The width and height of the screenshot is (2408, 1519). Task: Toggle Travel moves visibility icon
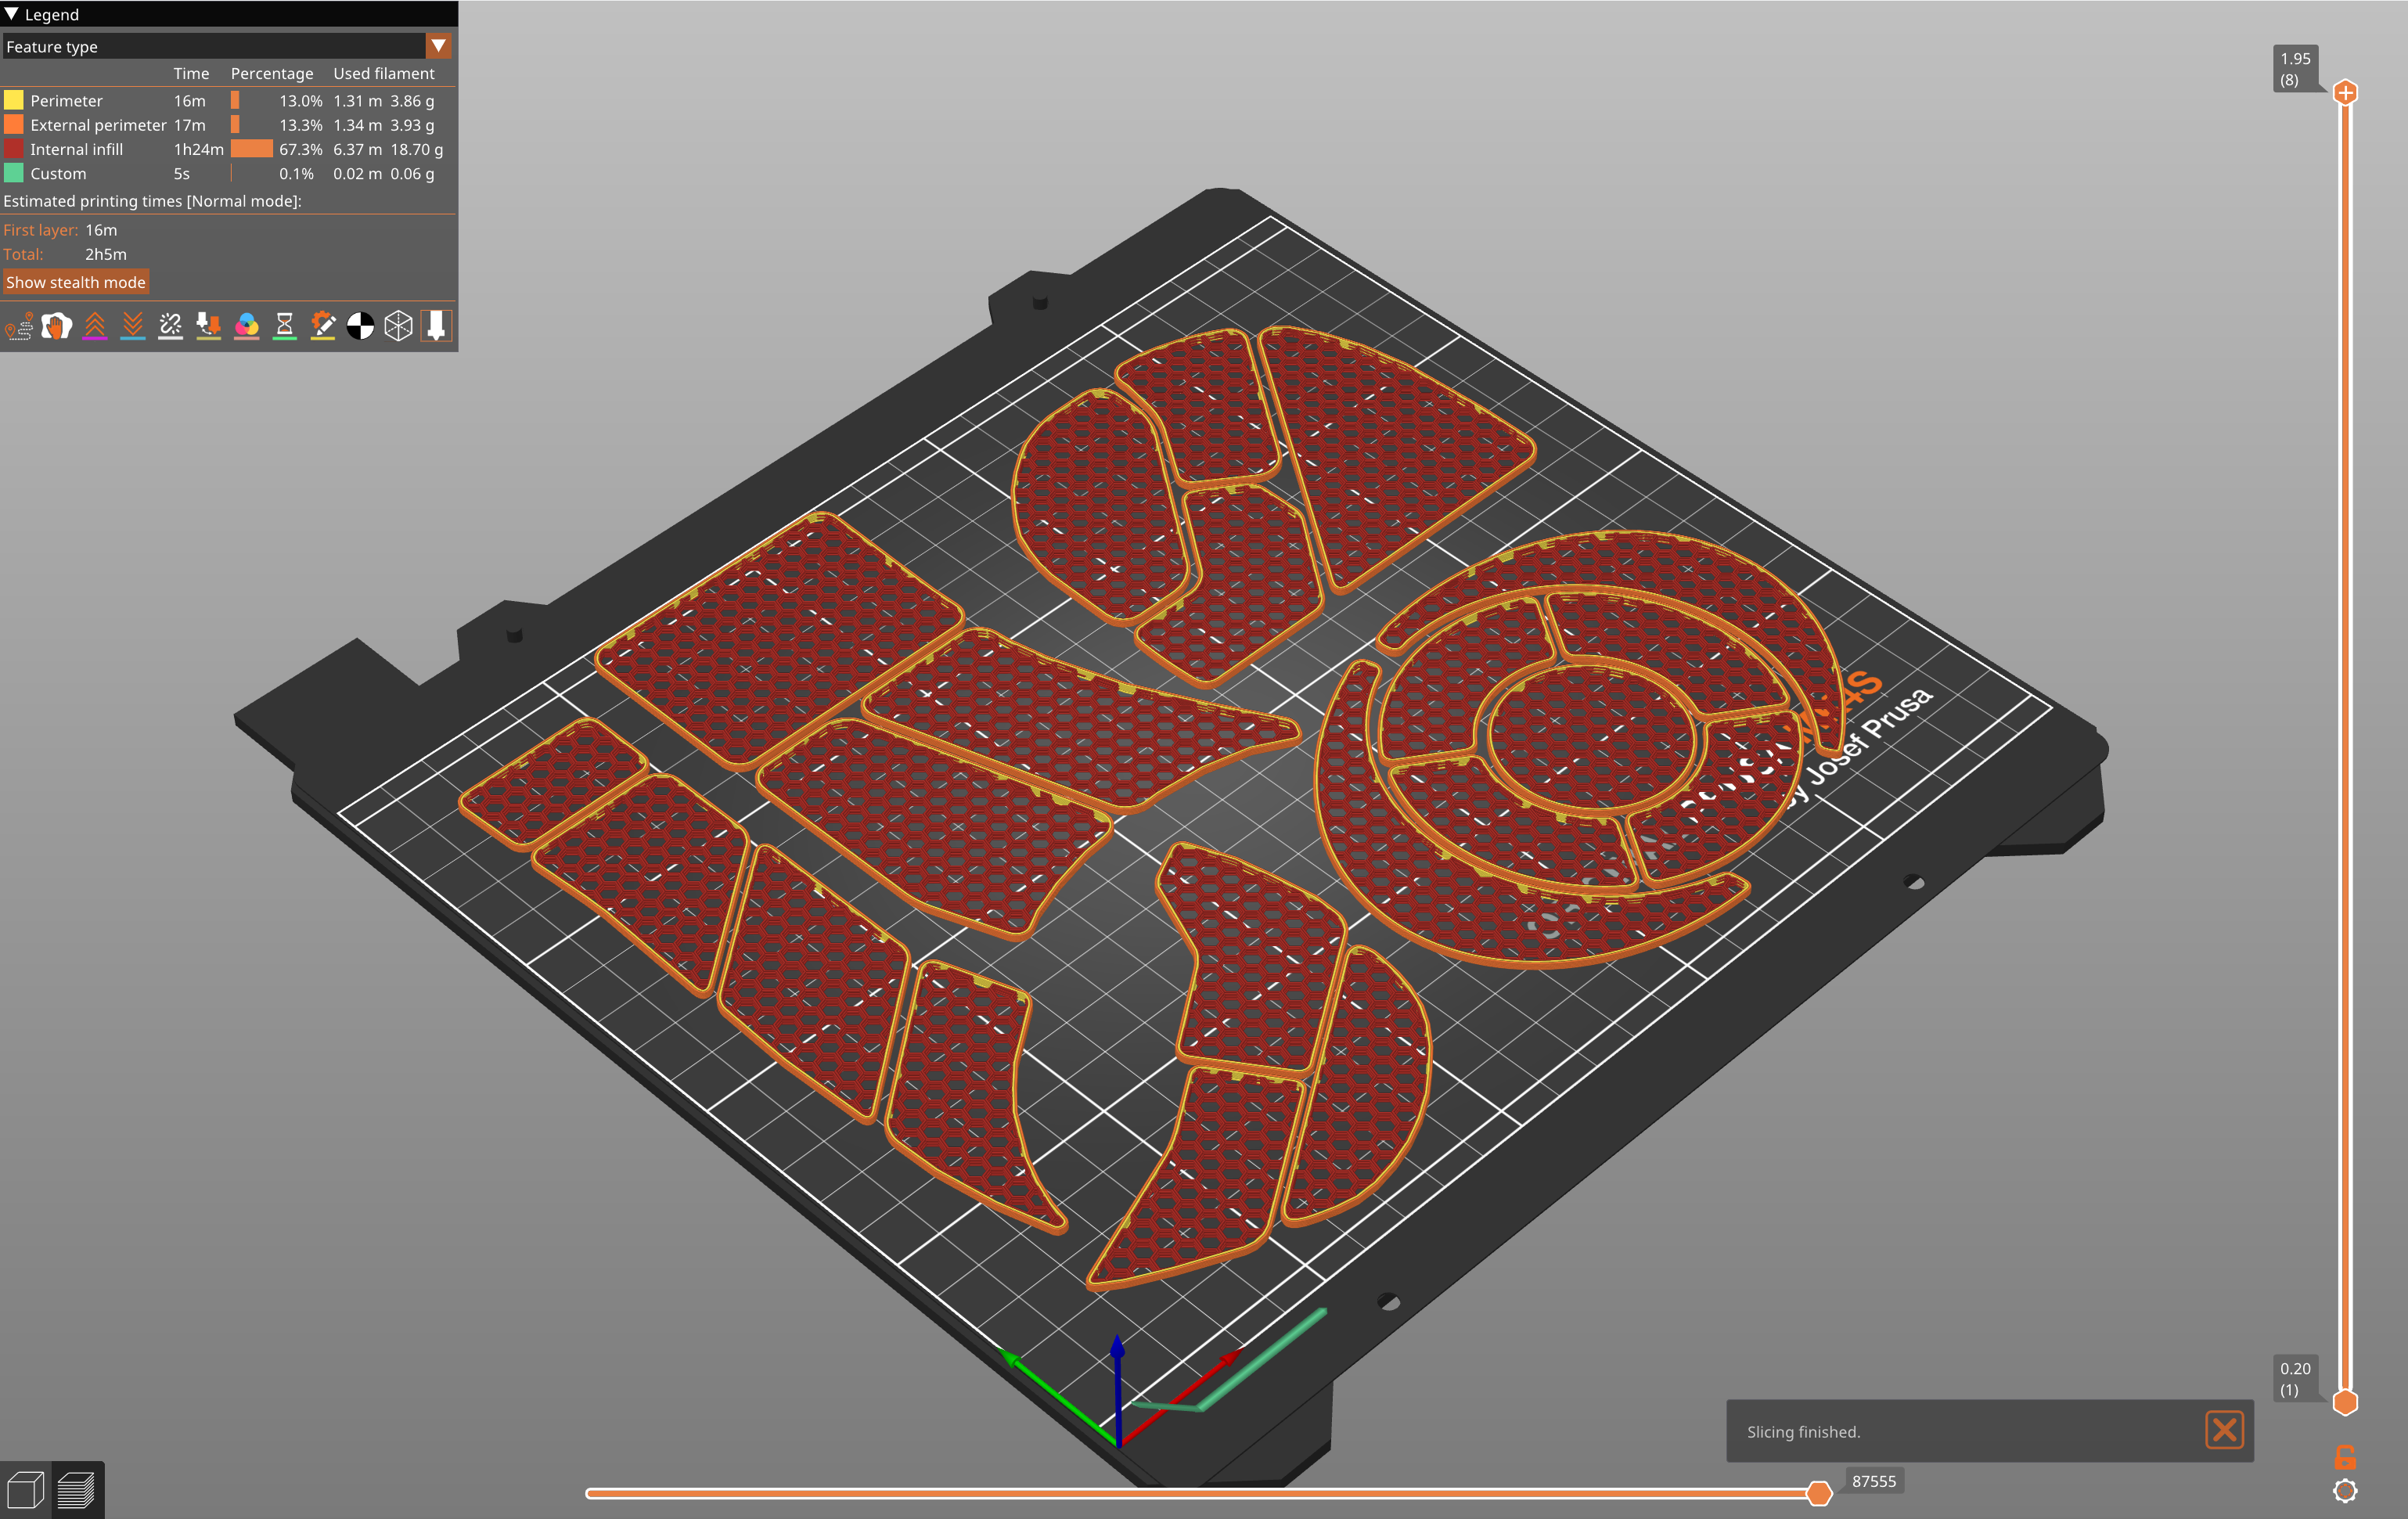click(19, 326)
